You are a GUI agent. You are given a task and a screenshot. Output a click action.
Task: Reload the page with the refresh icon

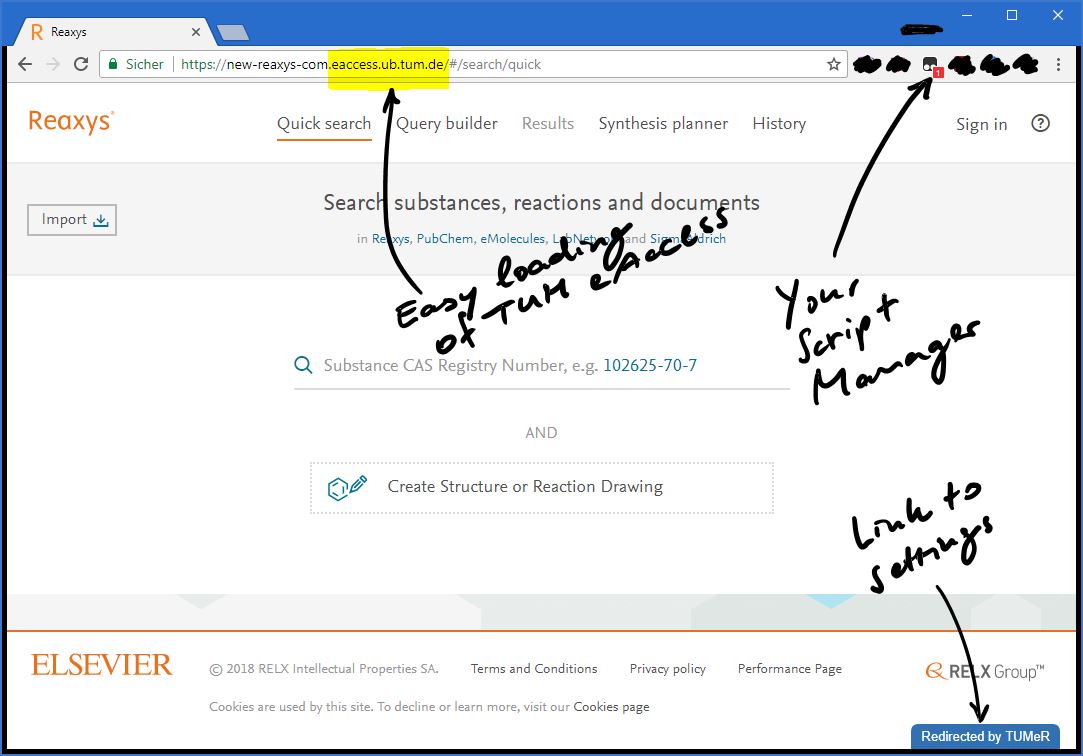(x=81, y=63)
